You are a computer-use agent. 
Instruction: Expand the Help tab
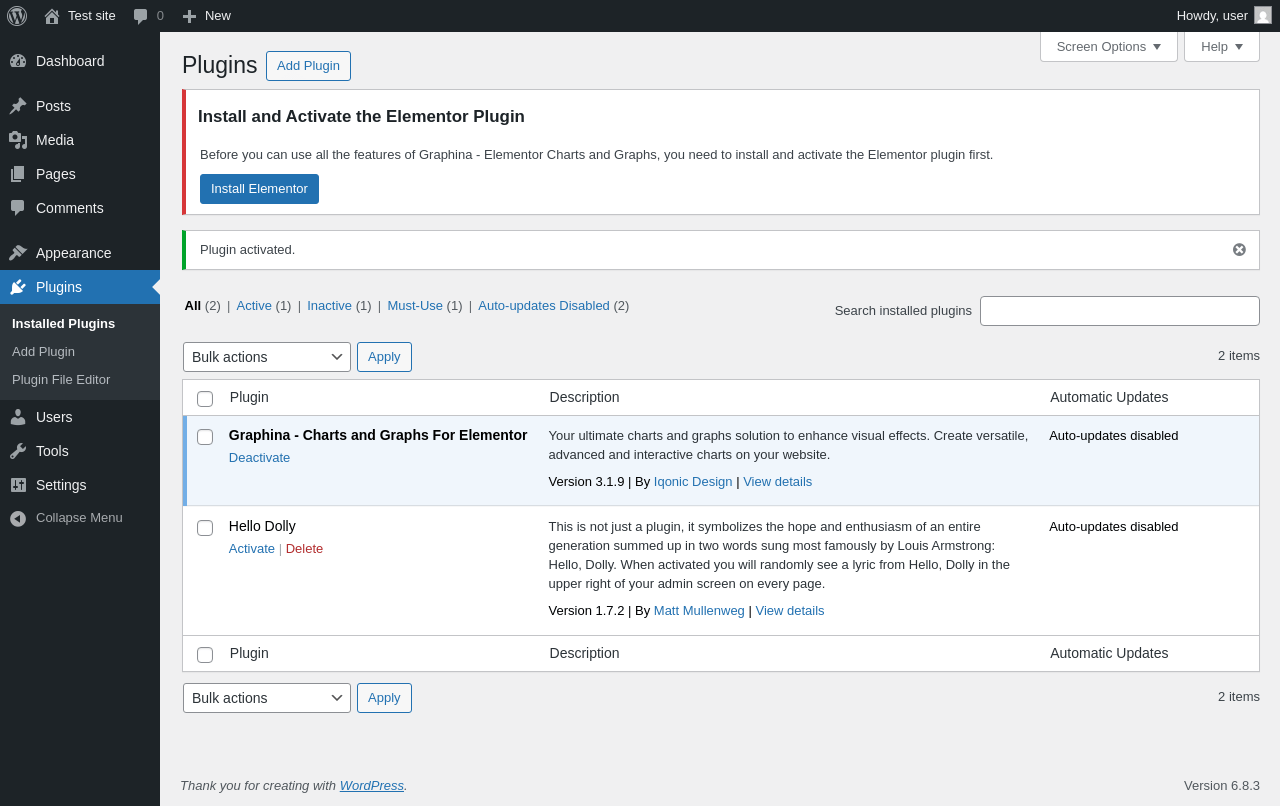click(1221, 46)
